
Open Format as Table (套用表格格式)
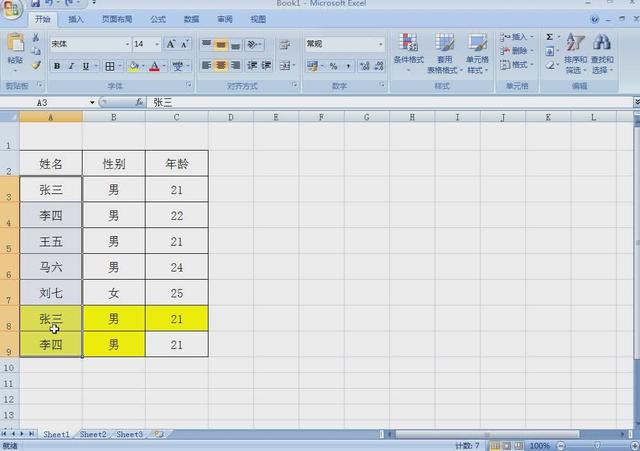[x=445, y=53]
